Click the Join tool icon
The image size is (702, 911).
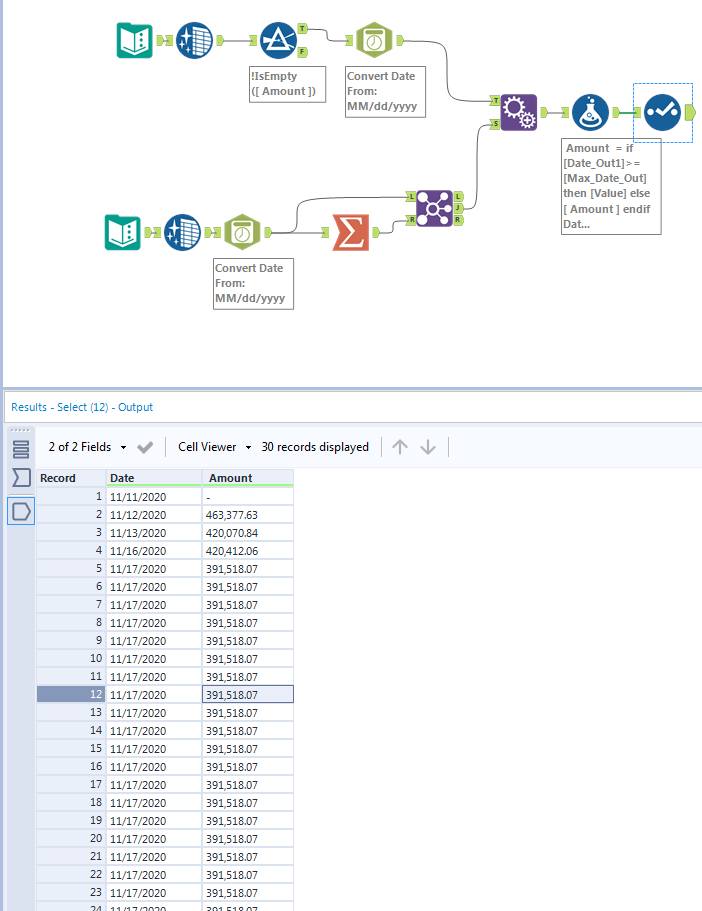tap(434, 208)
